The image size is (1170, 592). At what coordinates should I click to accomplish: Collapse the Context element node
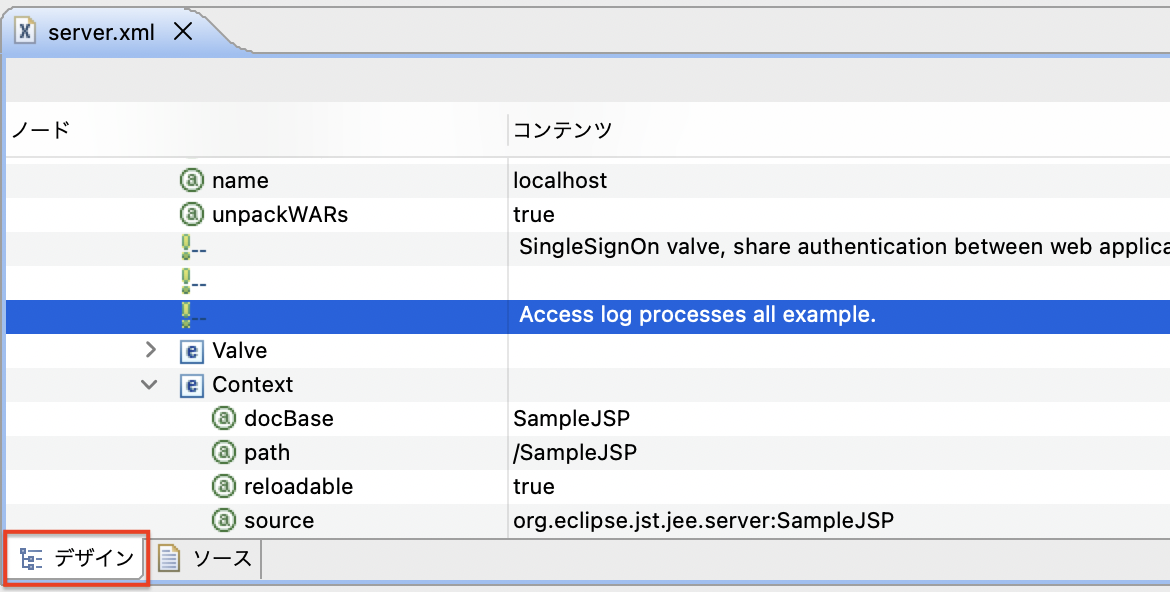click(x=149, y=384)
